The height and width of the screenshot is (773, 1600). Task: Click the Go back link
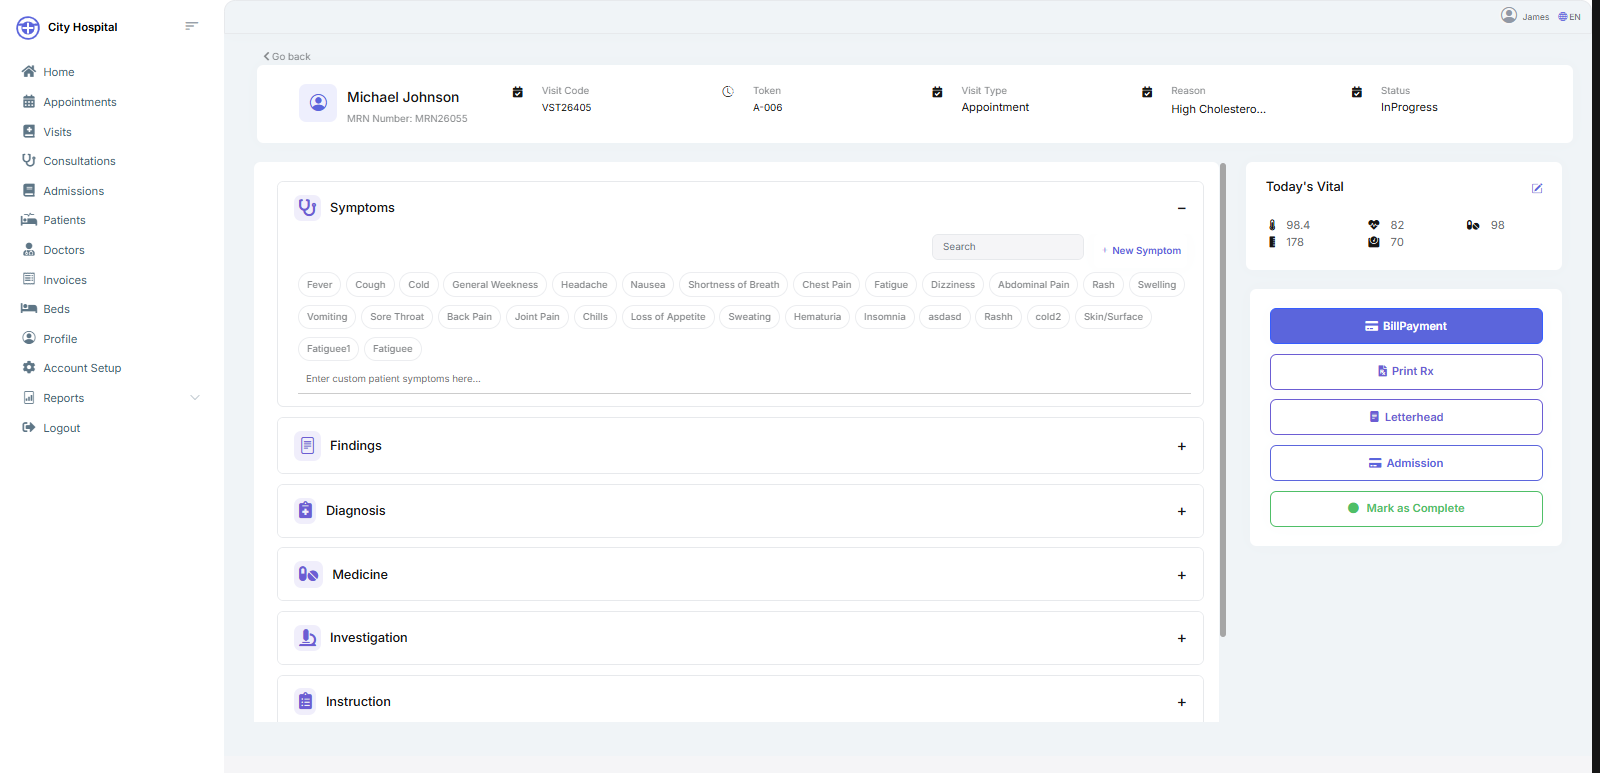pyautogui.click(x=287, y=57)
